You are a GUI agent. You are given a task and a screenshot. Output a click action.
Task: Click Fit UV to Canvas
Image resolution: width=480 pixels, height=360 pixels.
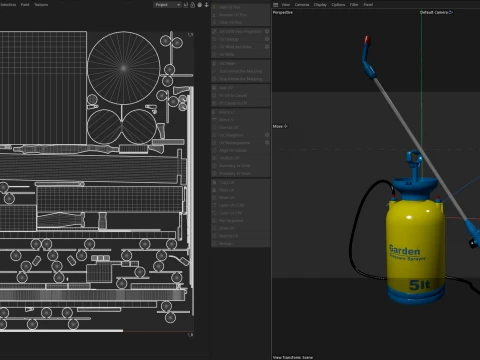240,95
